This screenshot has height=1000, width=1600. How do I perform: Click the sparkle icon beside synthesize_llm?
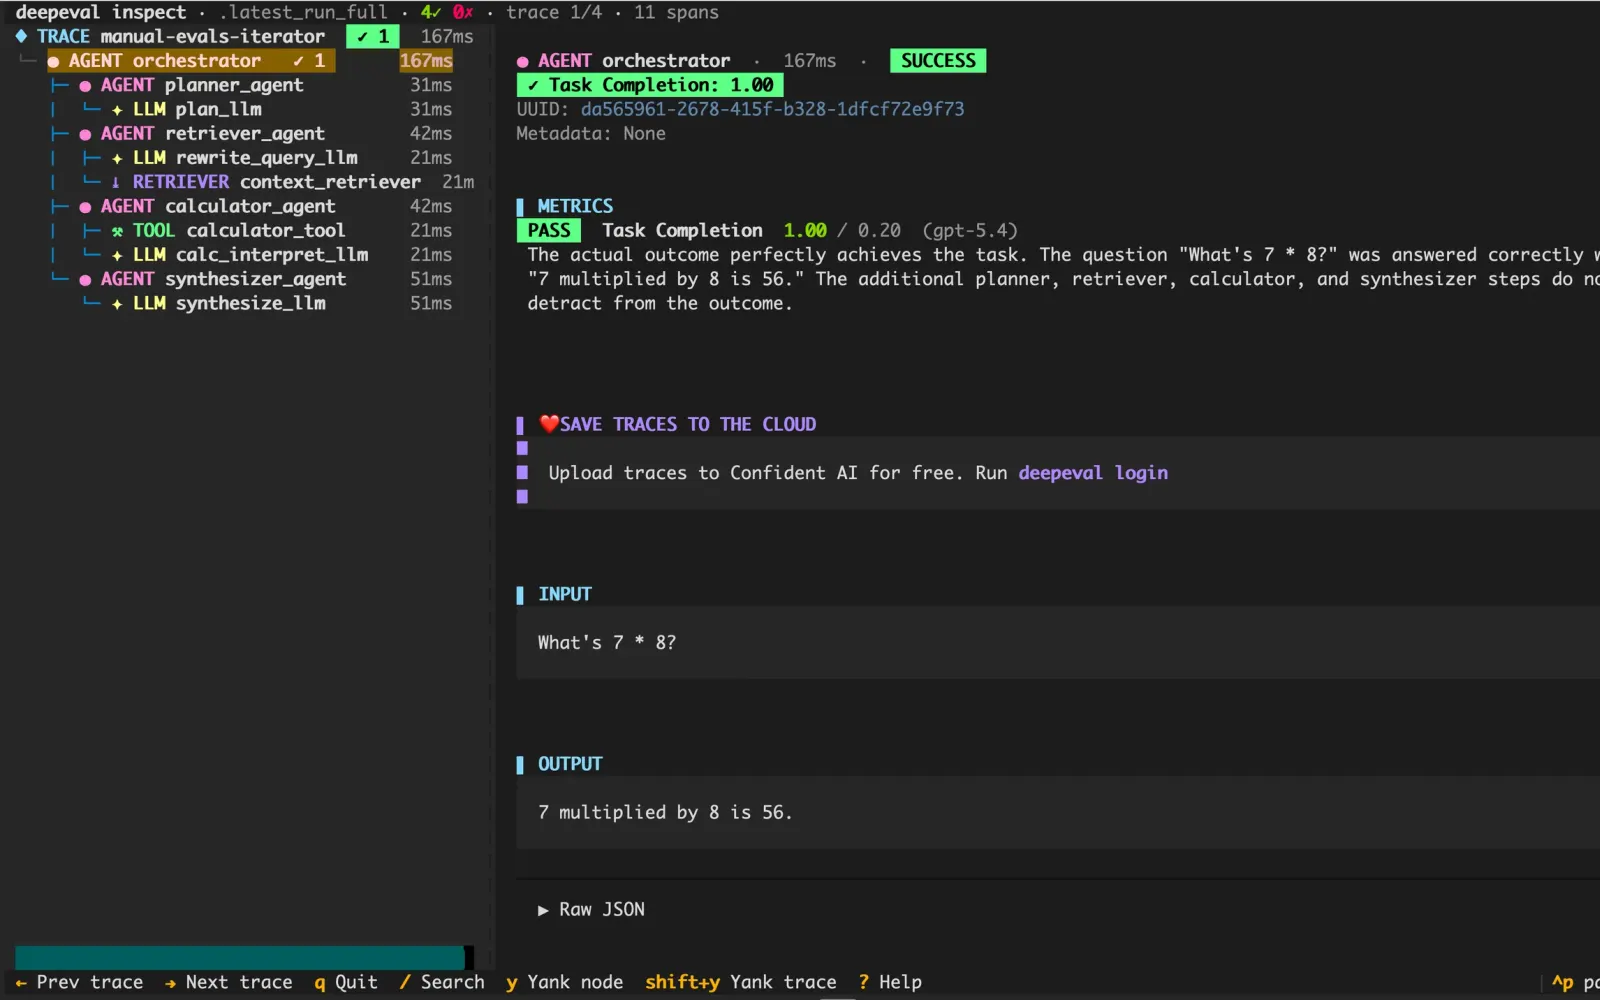click(117, 303)
